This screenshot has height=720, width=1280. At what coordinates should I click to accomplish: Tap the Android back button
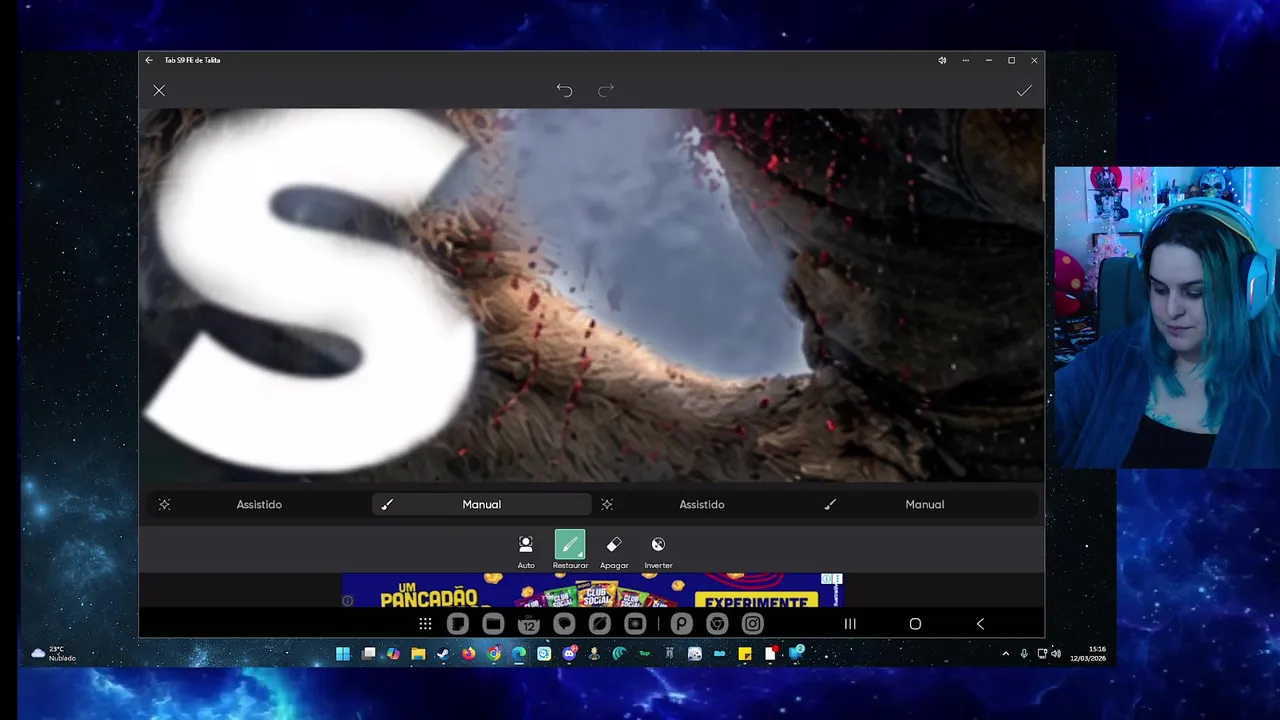(x=980, y=624)
